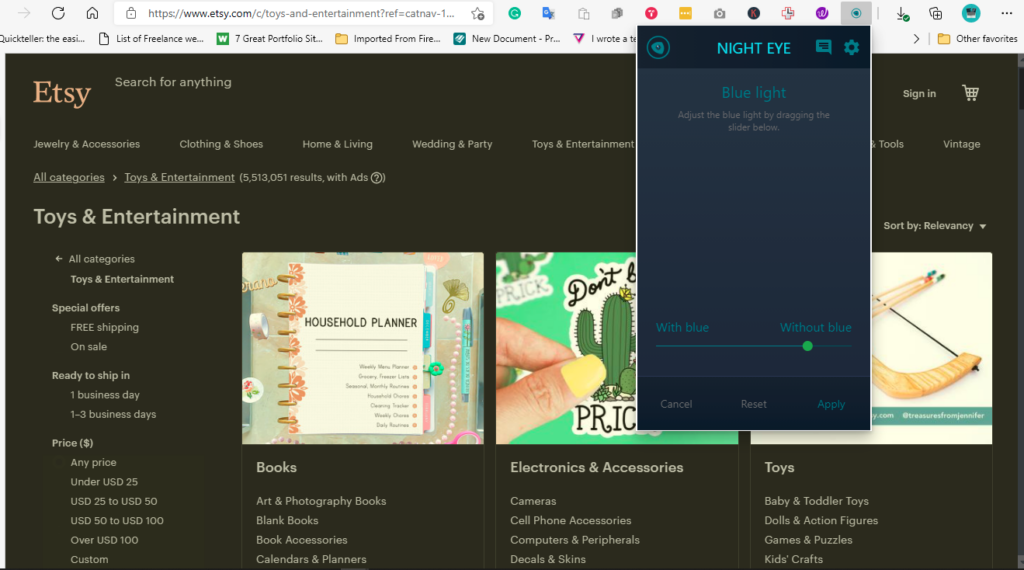Open the browser Settings and more menu
This screenshot has width=1024, height=570.
[1006, 13]
